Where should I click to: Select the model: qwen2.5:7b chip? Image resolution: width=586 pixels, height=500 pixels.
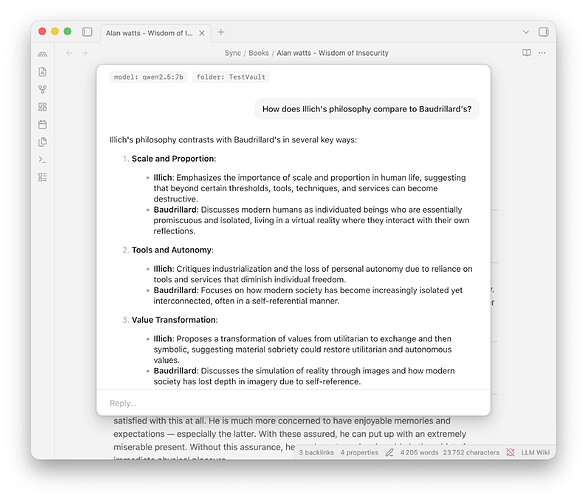(149, 77)
